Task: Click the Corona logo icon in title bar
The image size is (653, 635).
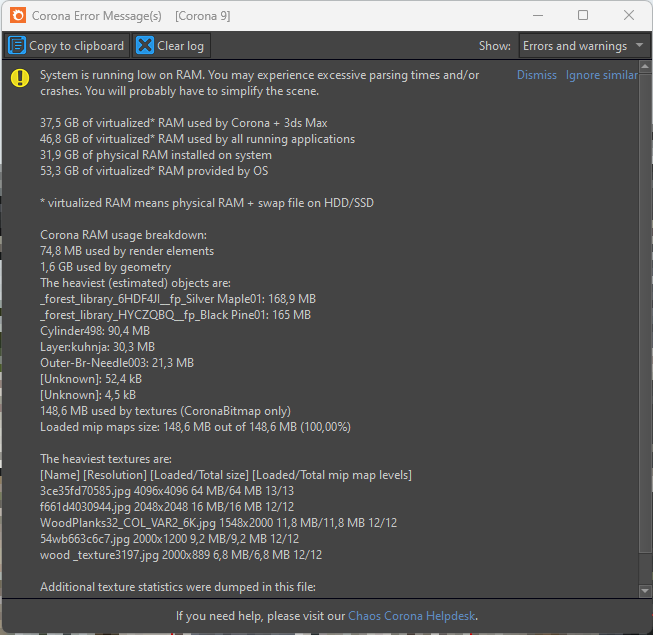Action: 18,15
